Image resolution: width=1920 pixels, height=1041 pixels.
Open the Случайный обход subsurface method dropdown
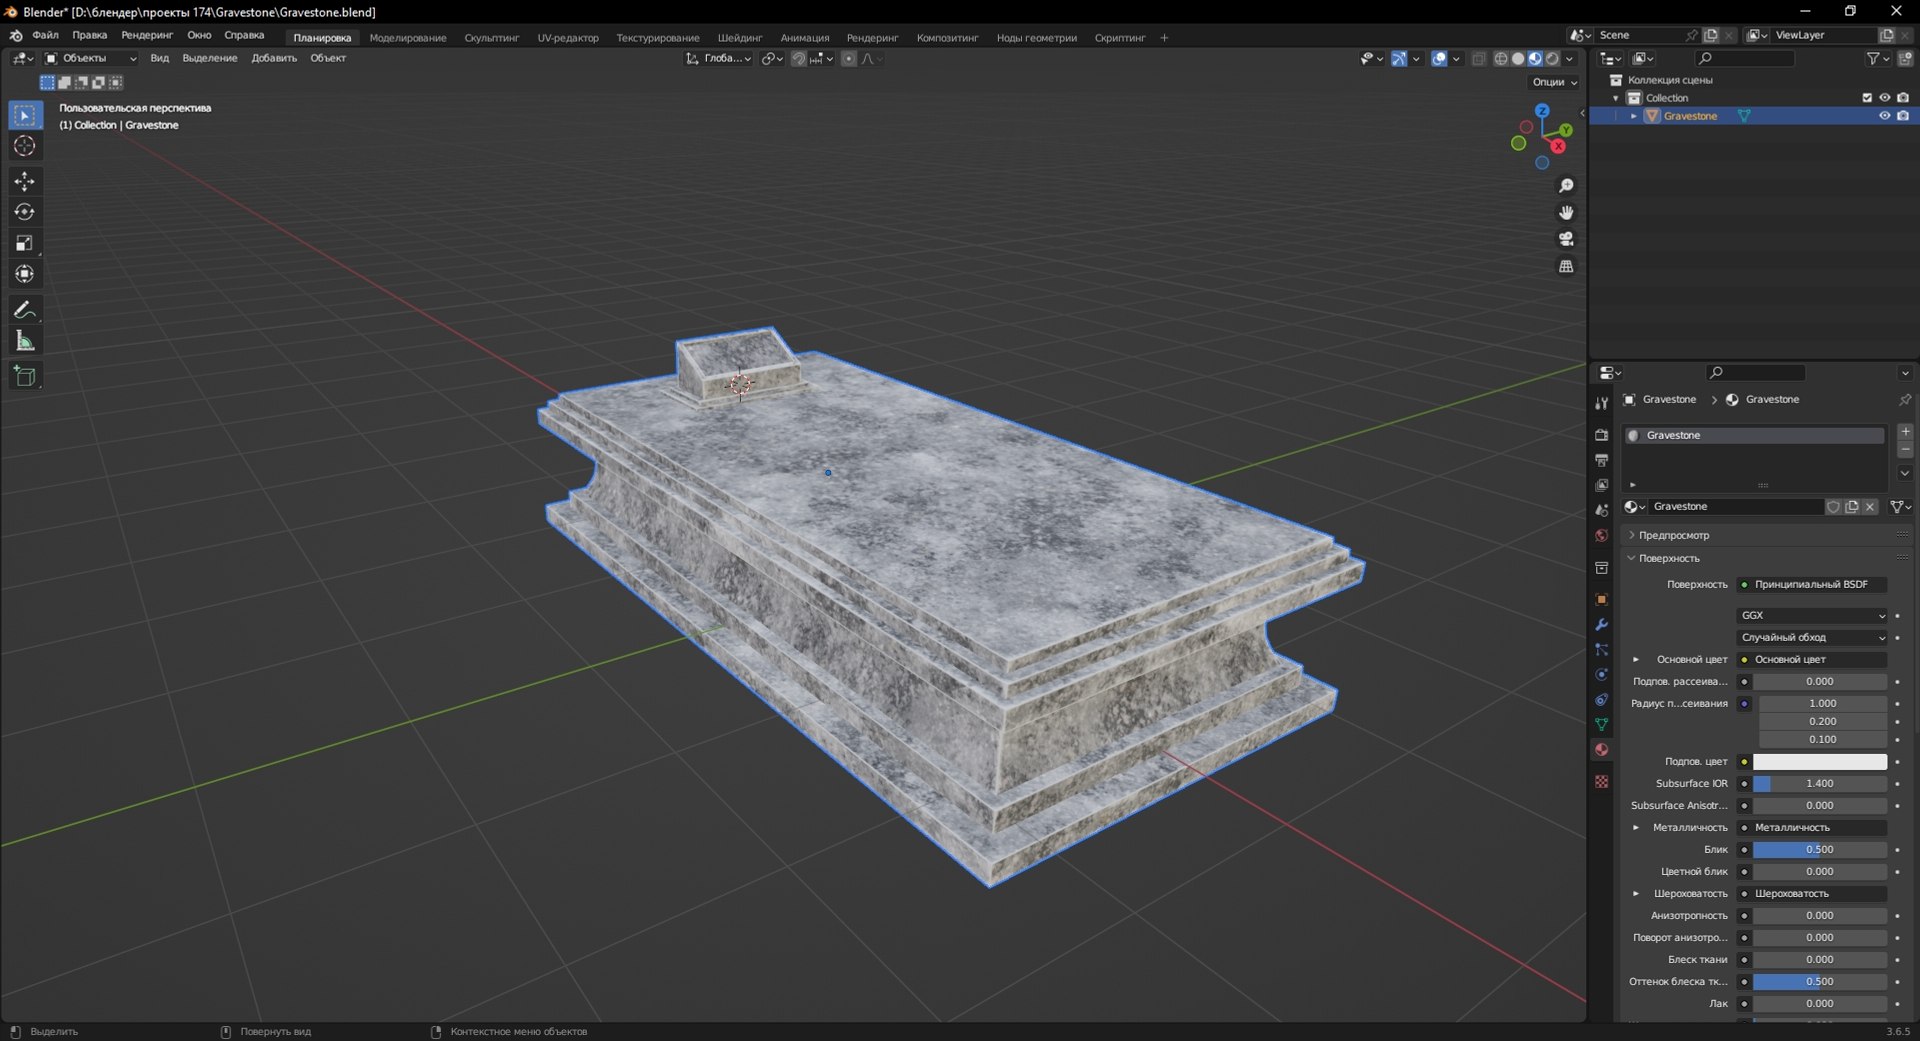click(1812, 638)
